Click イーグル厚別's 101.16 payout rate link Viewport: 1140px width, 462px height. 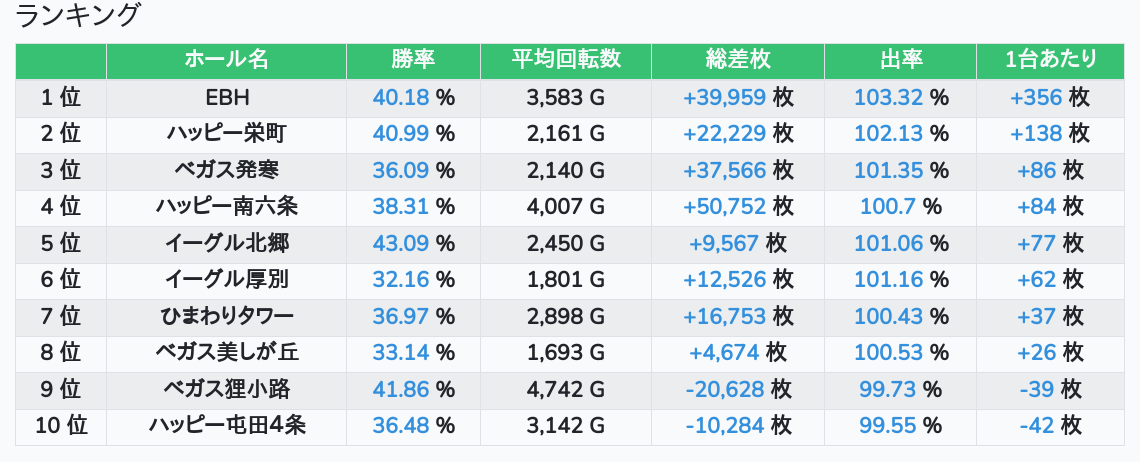click(886, 280)
